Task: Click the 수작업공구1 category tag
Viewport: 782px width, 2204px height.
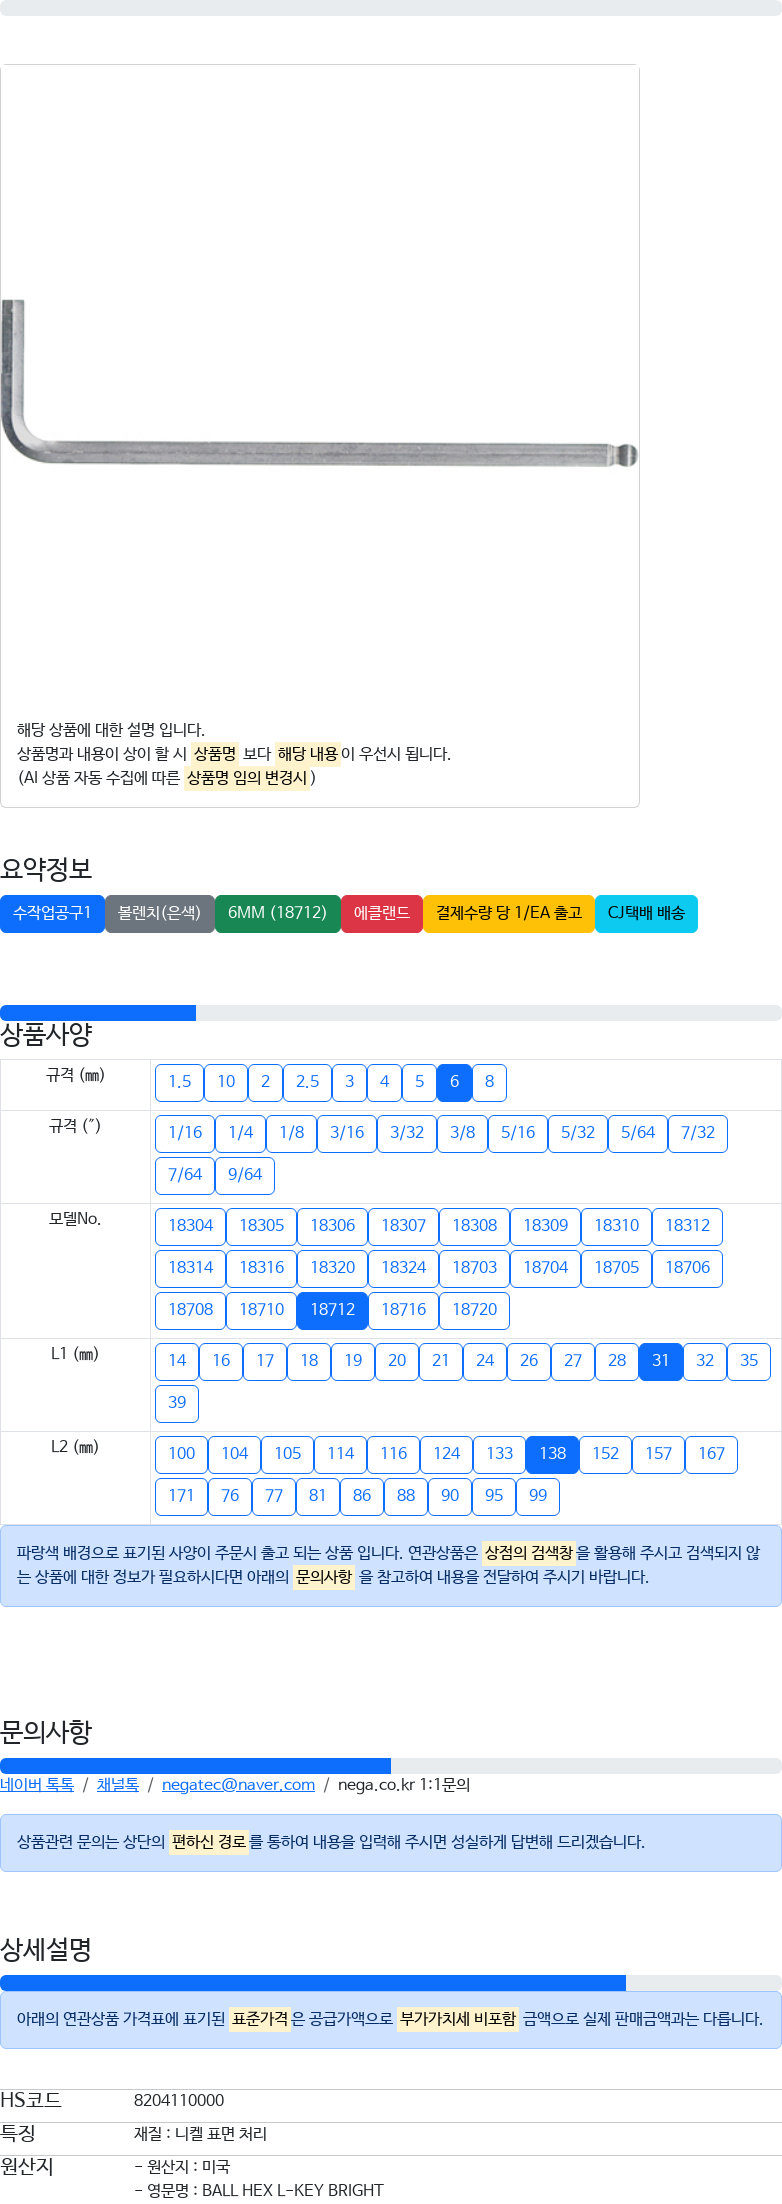Action: pos(52,913)
